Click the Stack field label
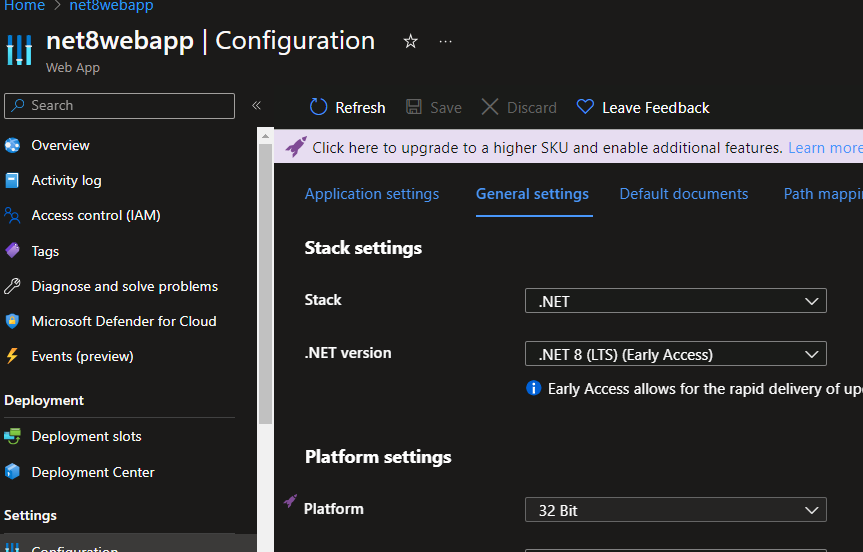The image size is (863, 552). 323,300
